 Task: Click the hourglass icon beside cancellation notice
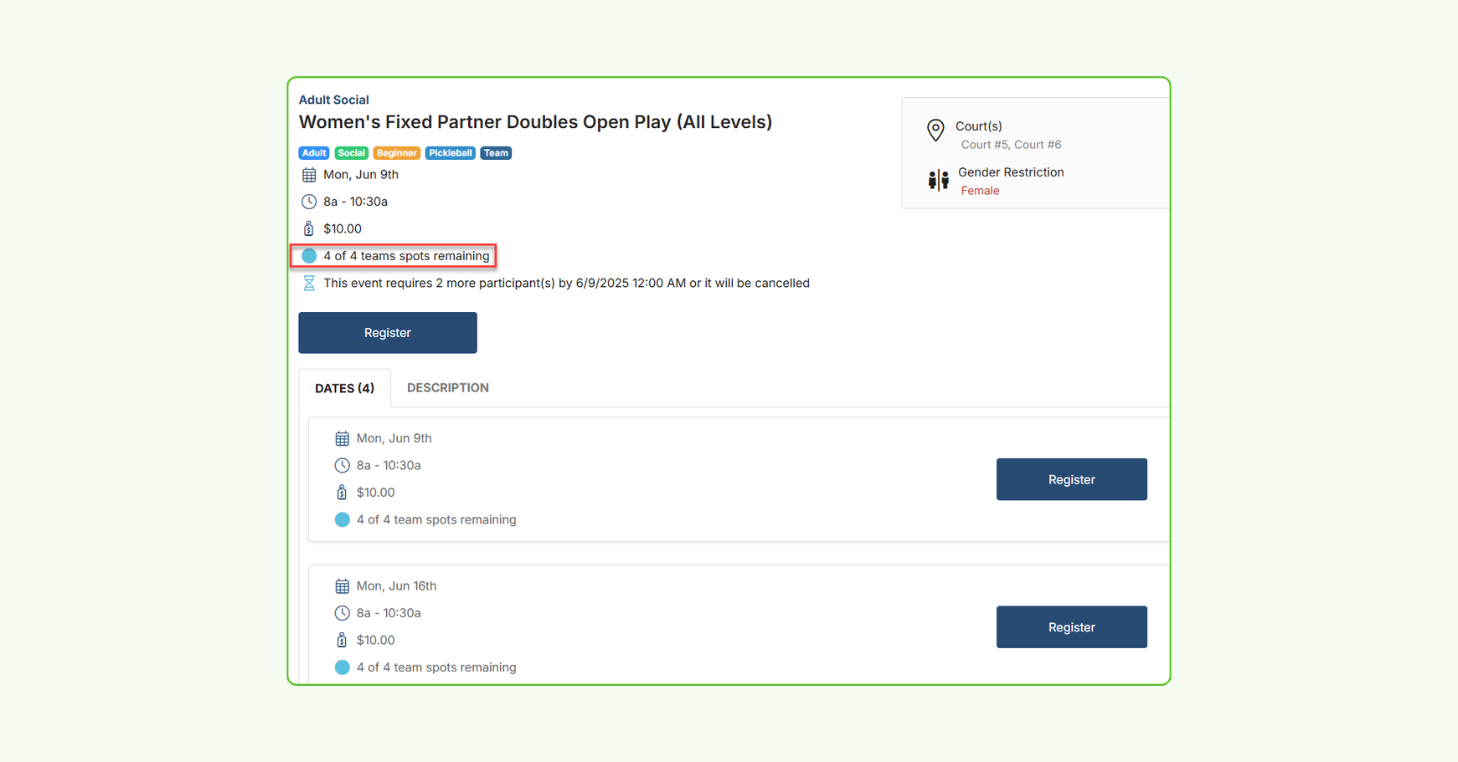tap(309, 283)
